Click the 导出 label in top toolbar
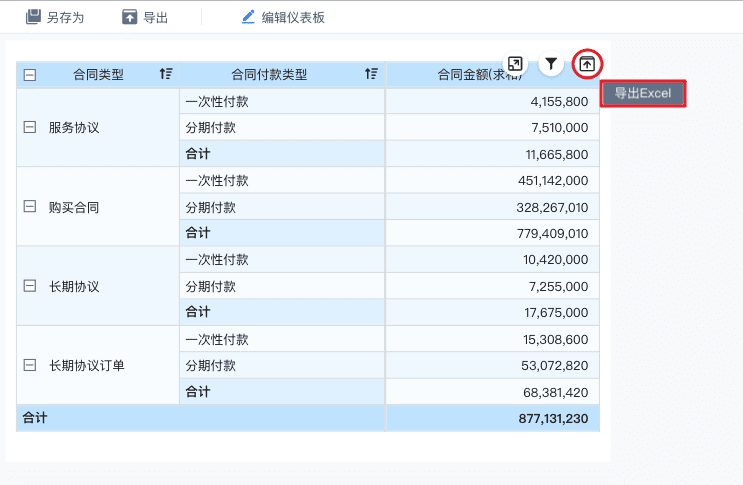Image resolution: width=743 pixels, height=485 pixels. click(155, 17)
